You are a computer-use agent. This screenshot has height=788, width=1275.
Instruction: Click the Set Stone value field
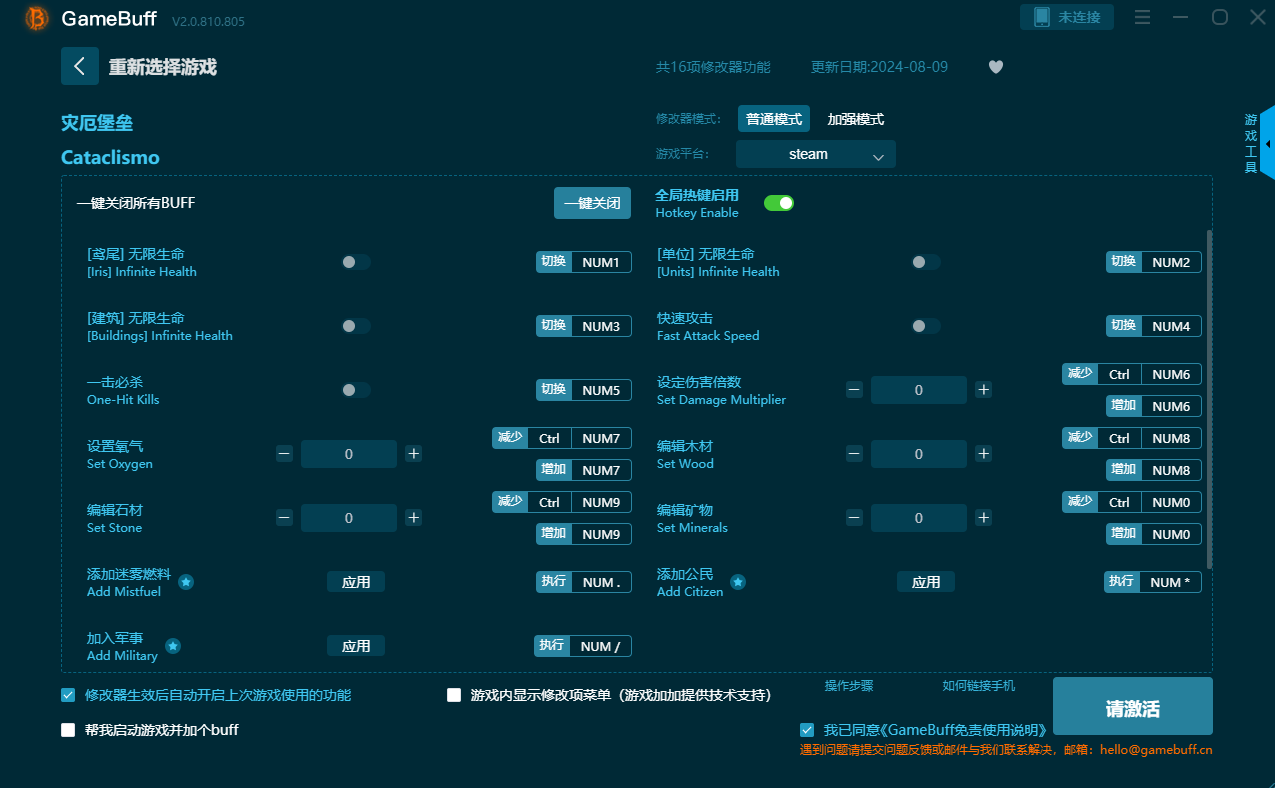click(349, 518)
